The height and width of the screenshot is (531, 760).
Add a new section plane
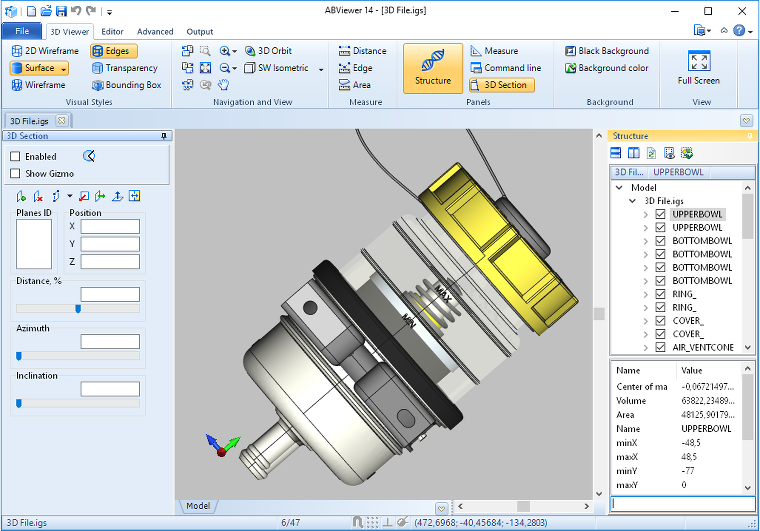click(x=21, y=196)
